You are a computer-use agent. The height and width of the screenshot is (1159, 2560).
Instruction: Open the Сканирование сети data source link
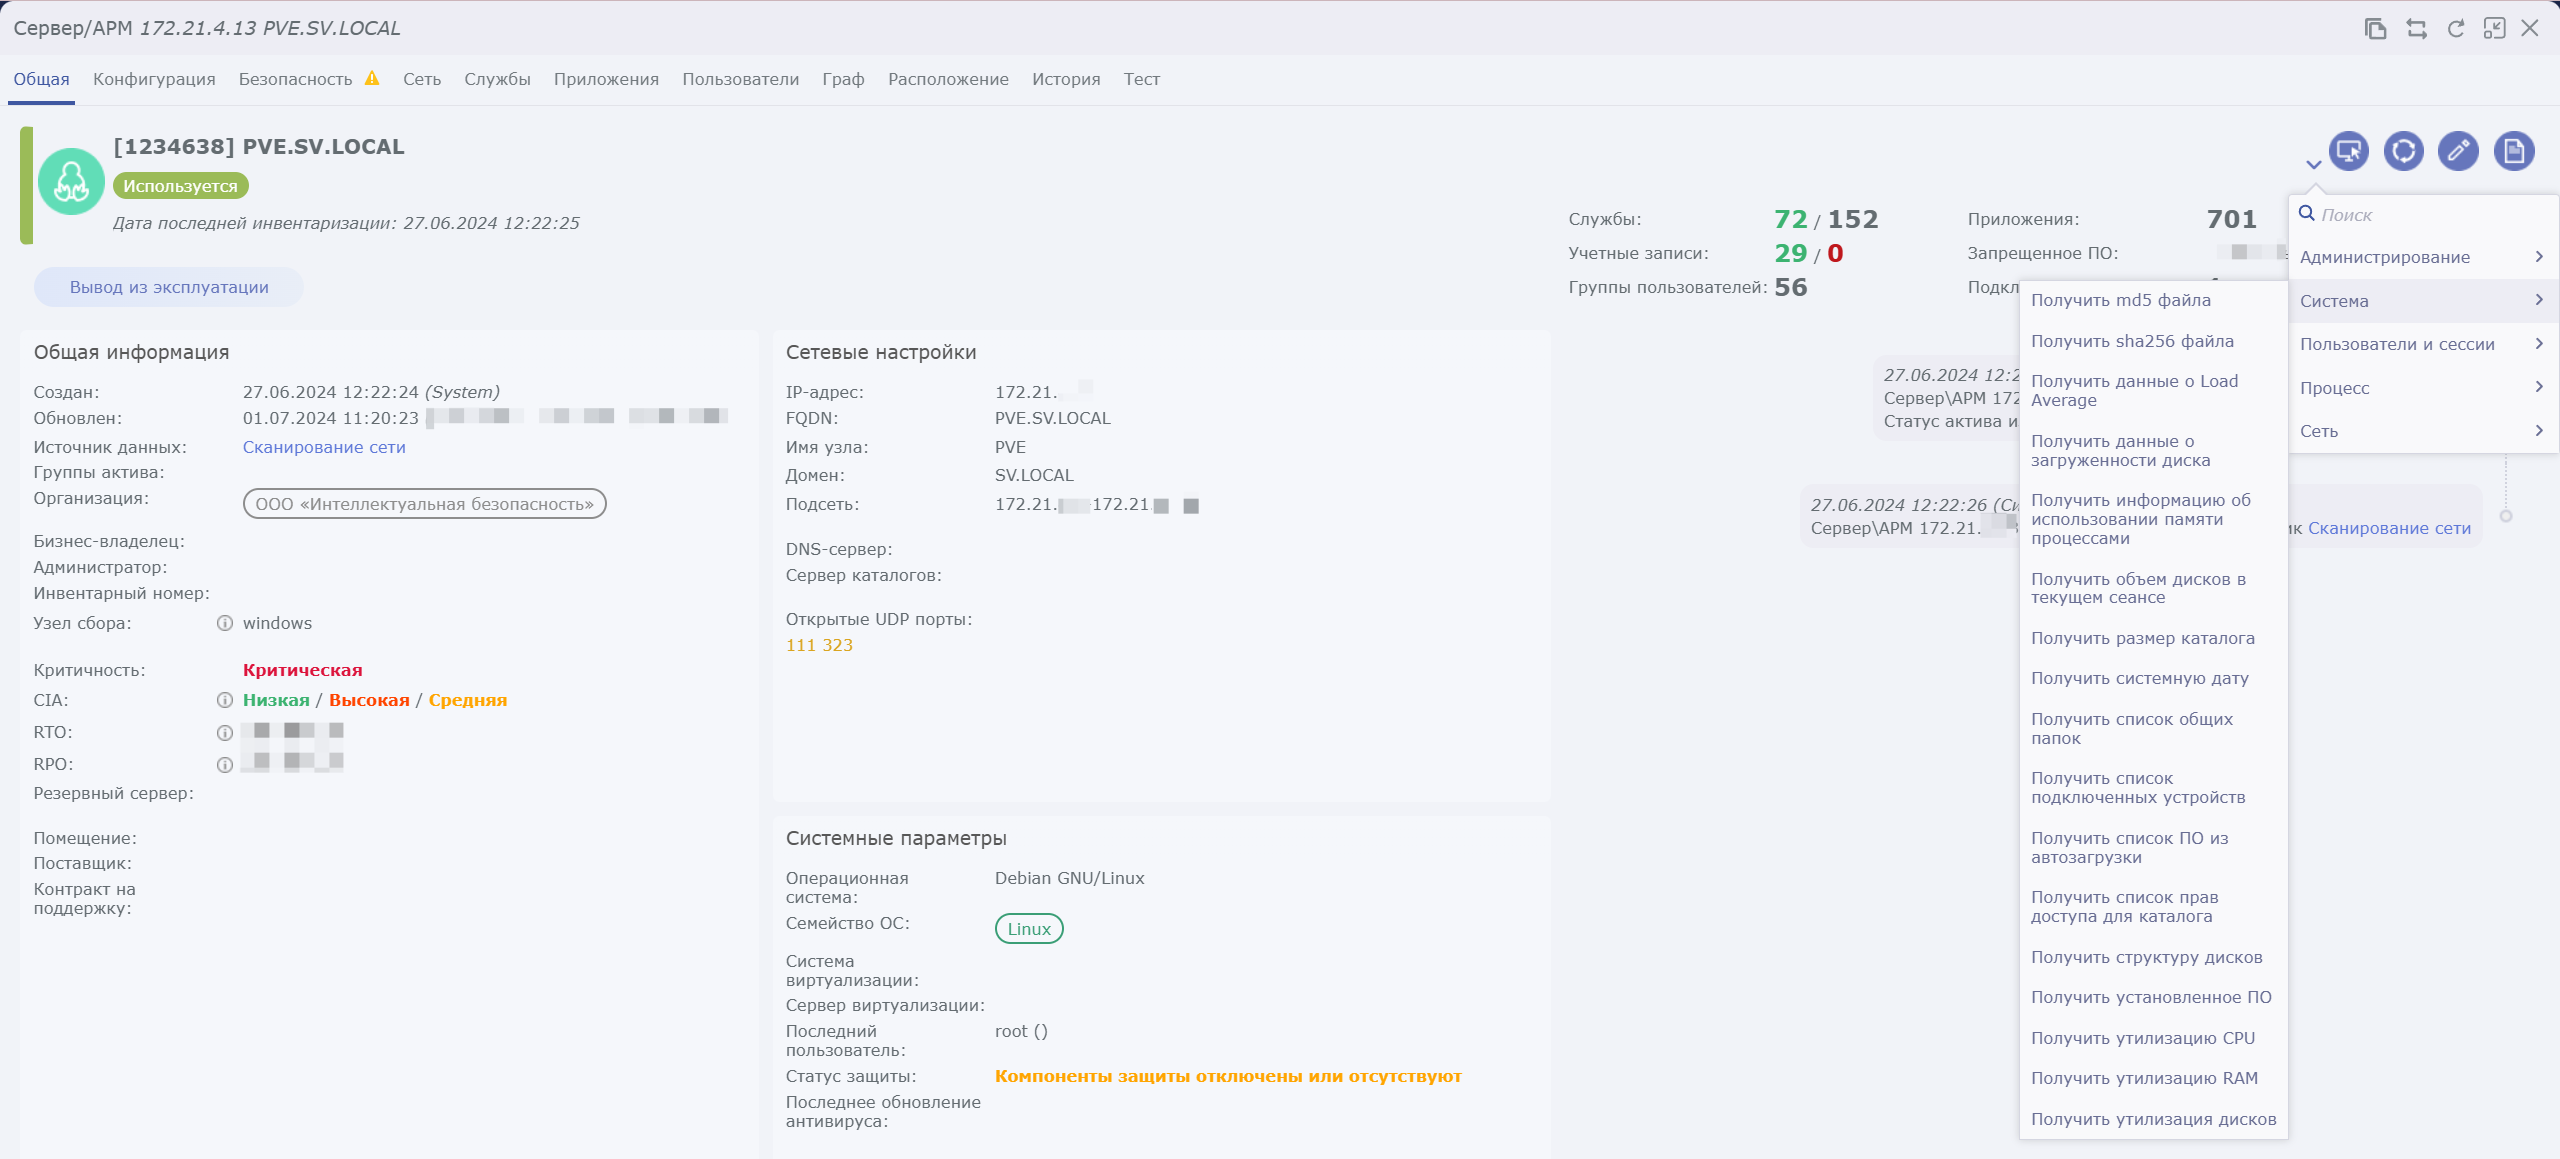tap(324, 447)
